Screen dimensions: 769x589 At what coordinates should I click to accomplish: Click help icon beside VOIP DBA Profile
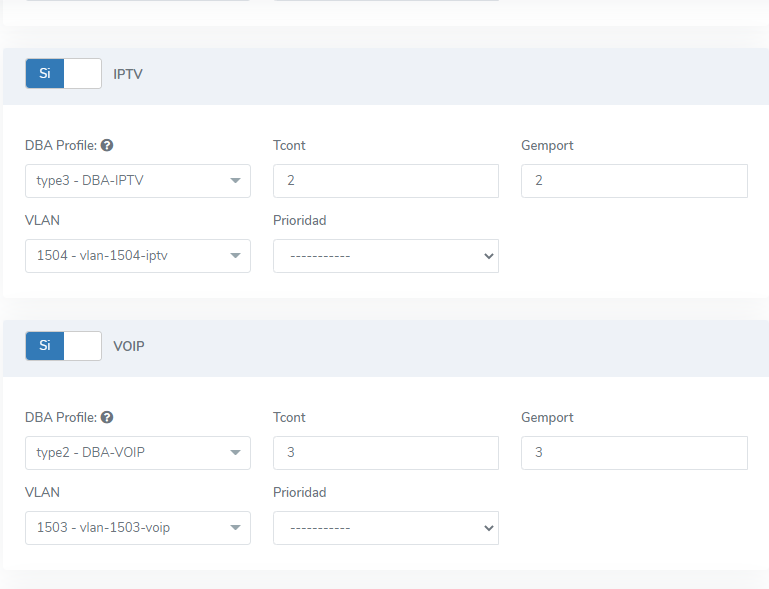(107, 418)
